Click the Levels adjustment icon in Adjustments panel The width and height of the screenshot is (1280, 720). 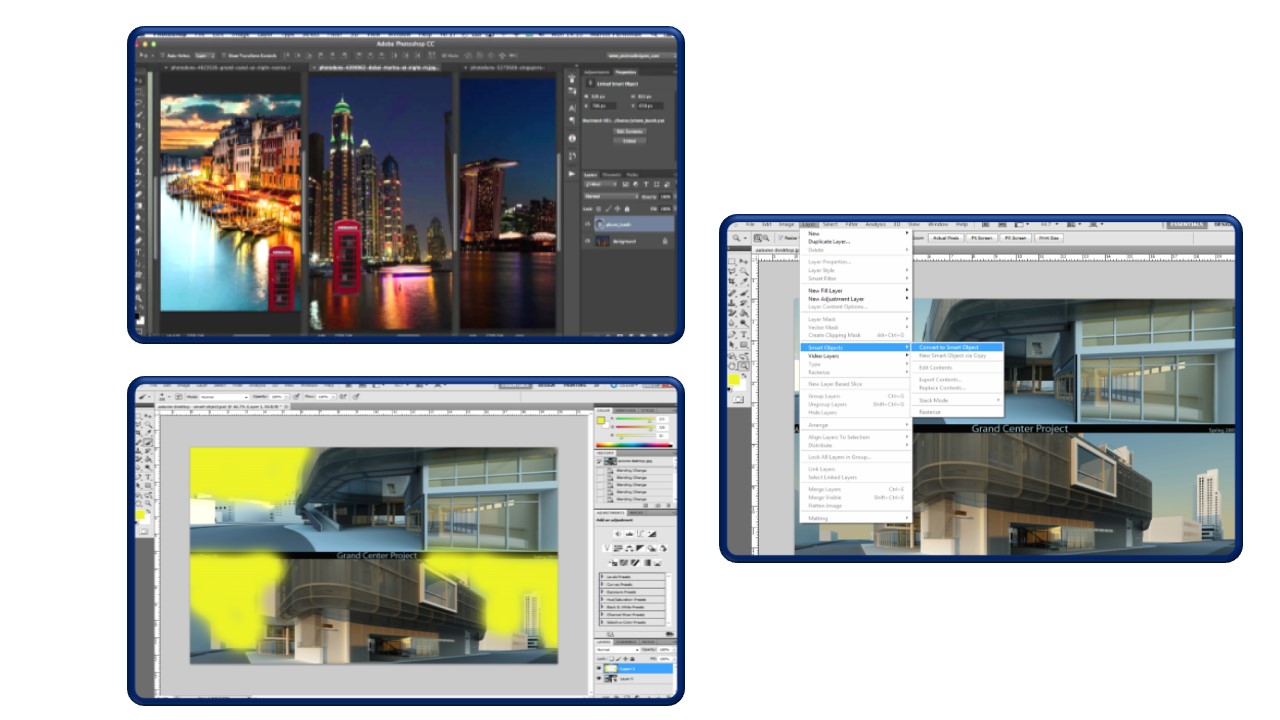(630, 534)
